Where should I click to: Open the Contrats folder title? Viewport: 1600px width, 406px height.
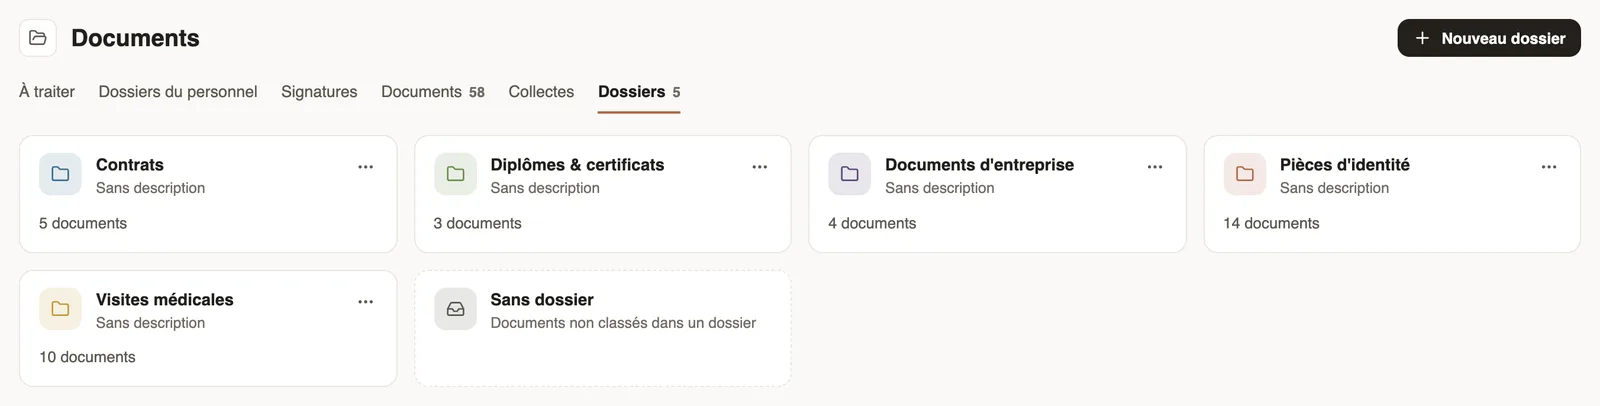(x=130, y=165)
